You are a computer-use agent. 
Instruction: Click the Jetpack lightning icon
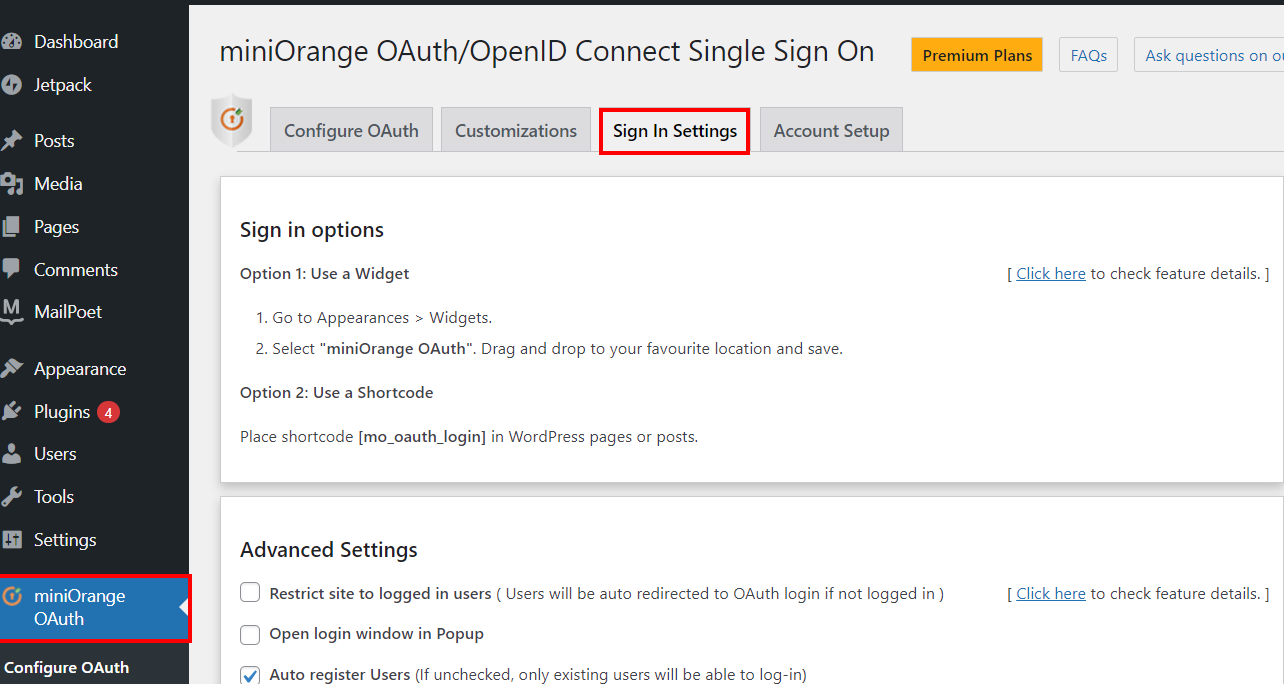coord(11,85)
